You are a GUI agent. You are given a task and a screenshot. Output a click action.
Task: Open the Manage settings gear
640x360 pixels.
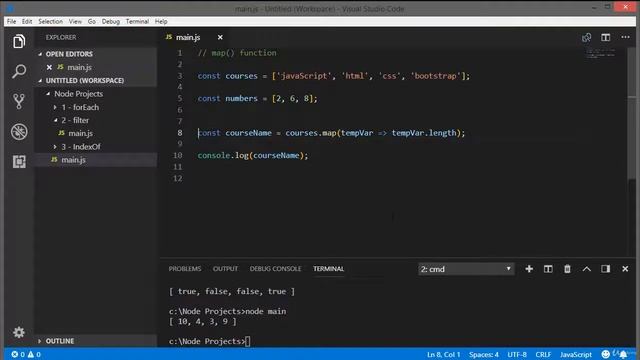[x=19, y=332]
